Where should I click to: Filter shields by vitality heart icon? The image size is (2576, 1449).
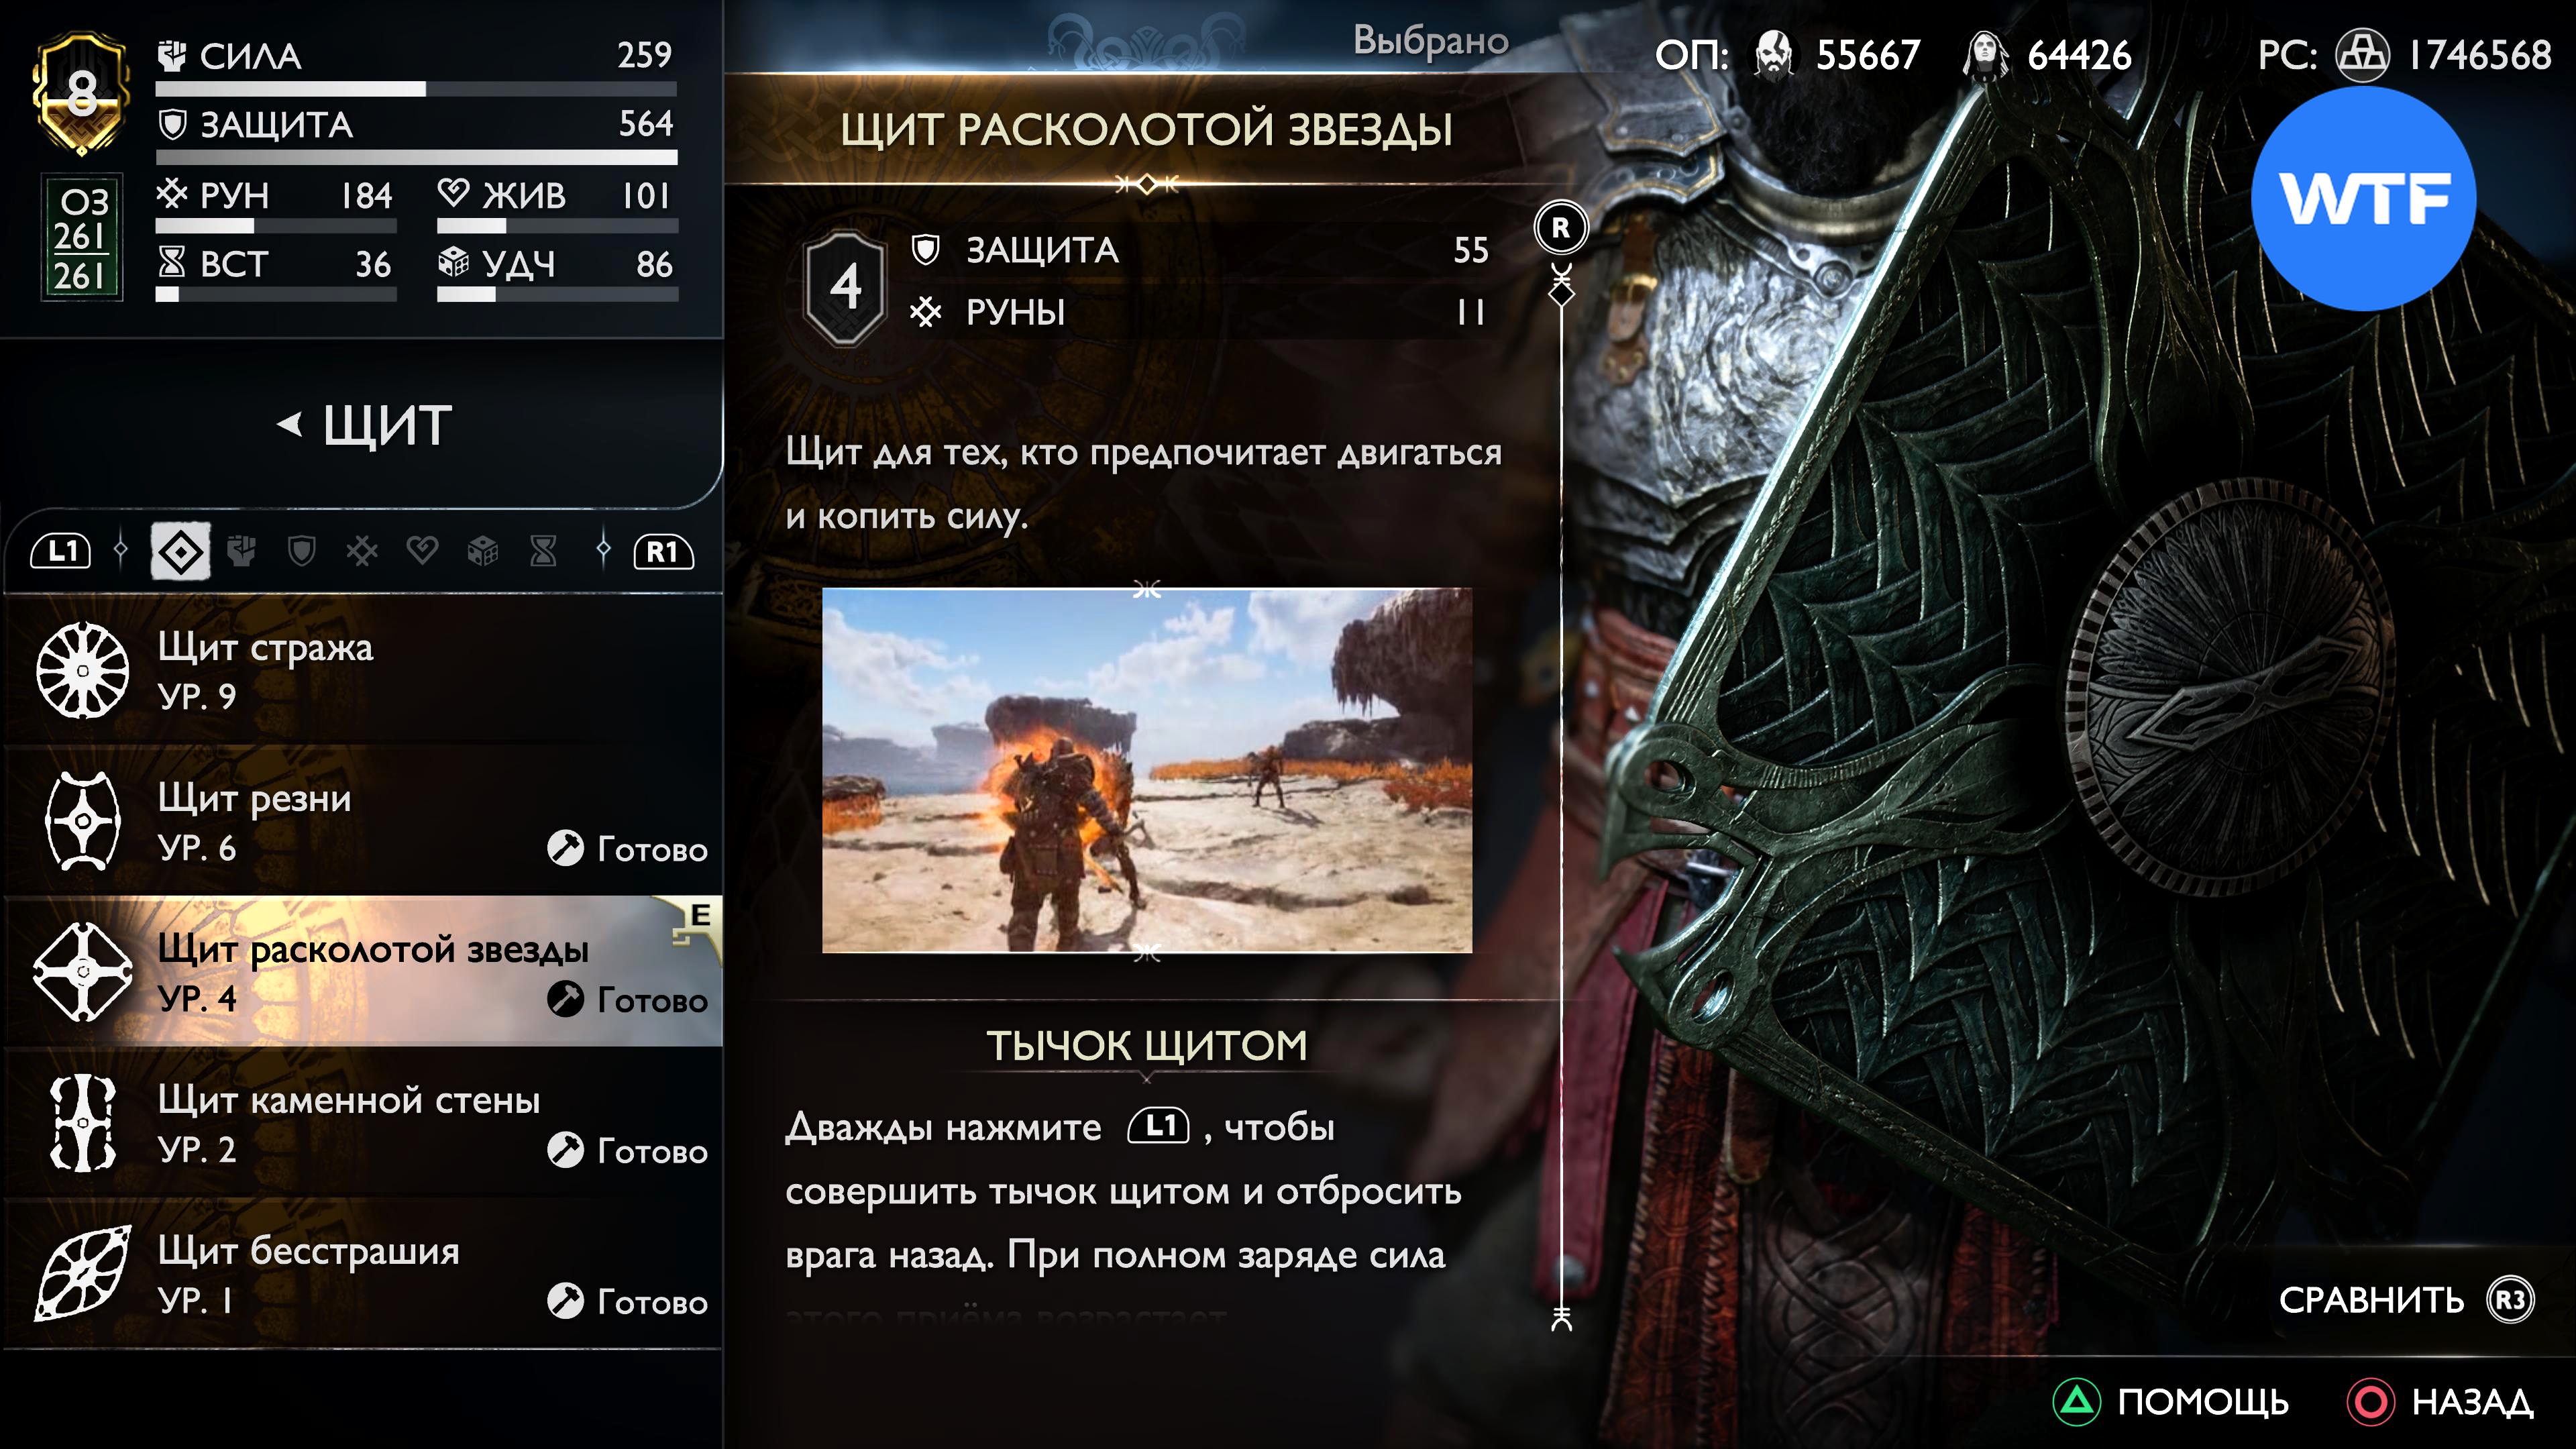pos(422,551)
